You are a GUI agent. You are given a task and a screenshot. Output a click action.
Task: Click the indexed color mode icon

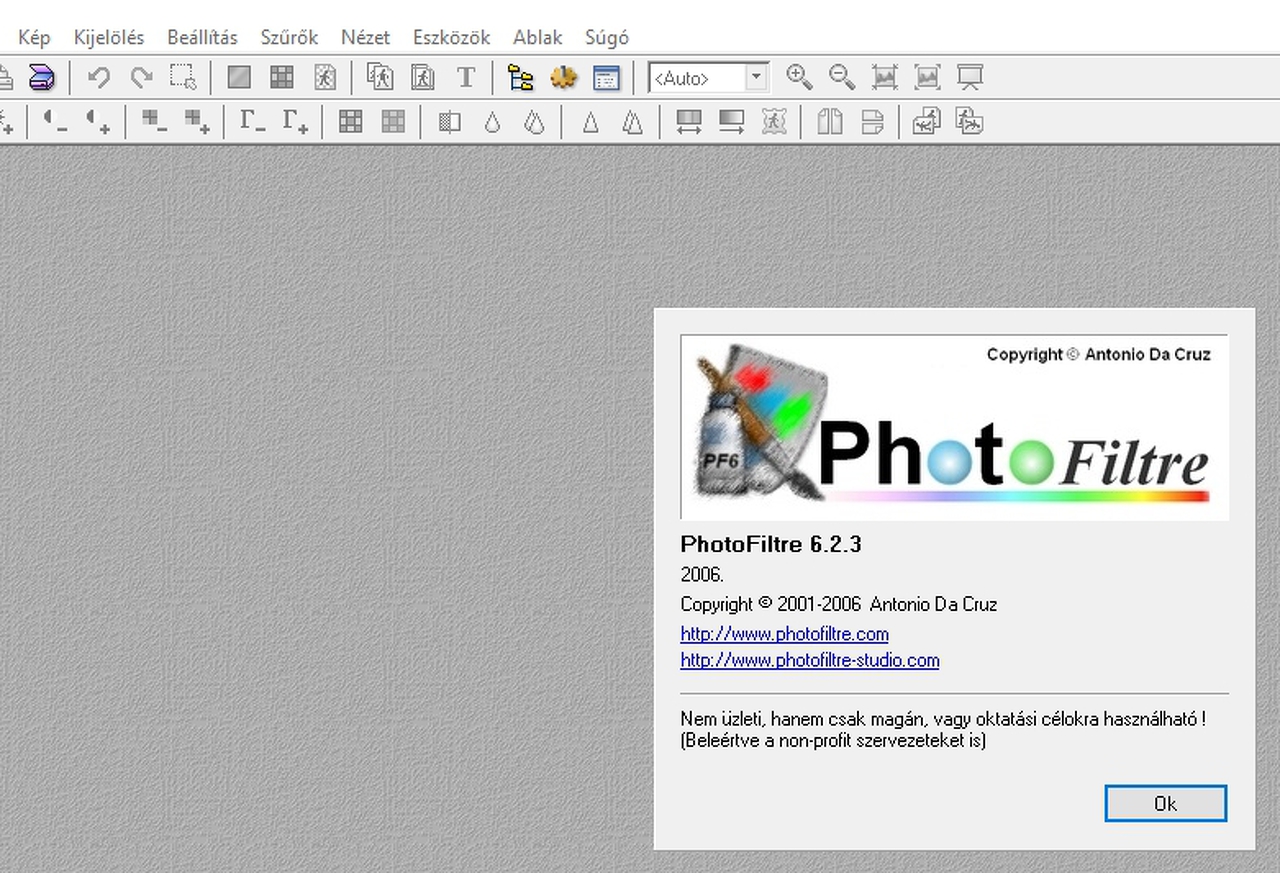pos(282,77)
